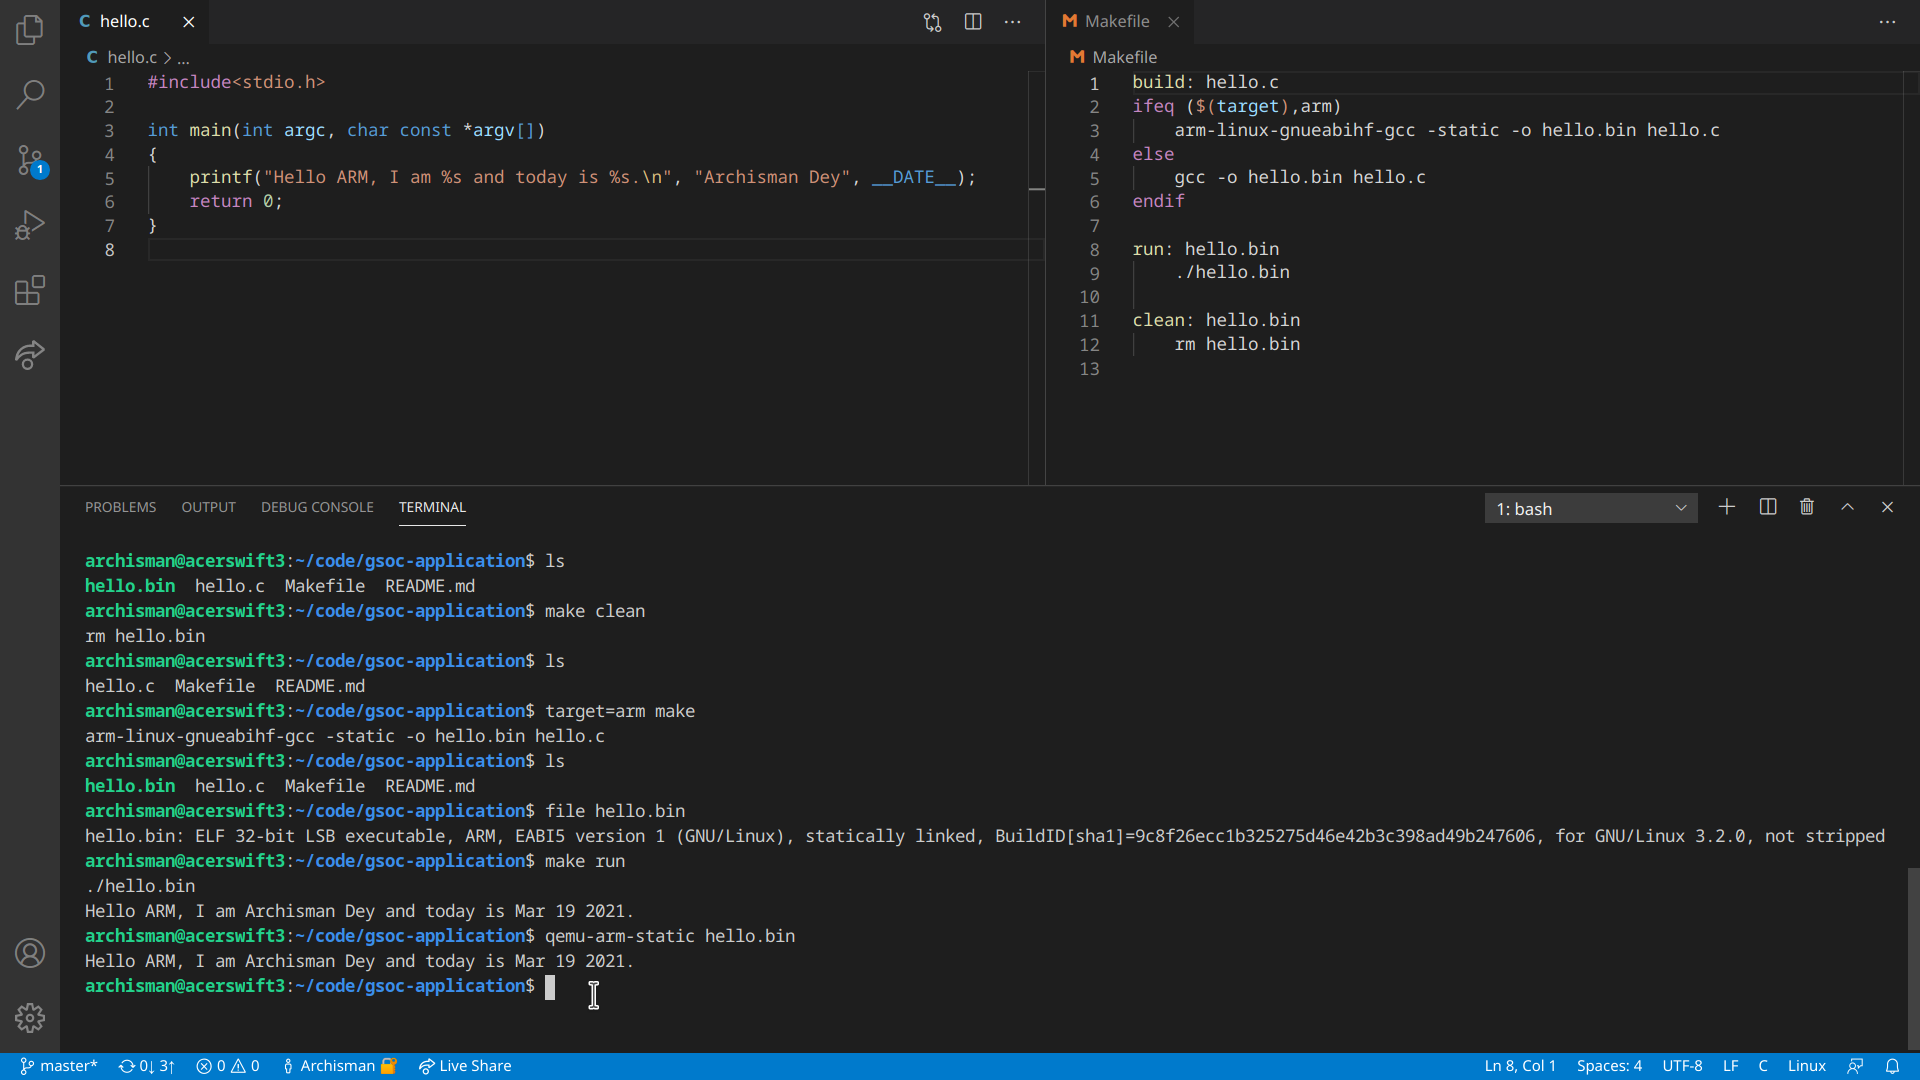Open the '1: bash' terminal selector dropdown
The height and width of the screenshot is (1080, 1920).
click(x=1590, y=508)
